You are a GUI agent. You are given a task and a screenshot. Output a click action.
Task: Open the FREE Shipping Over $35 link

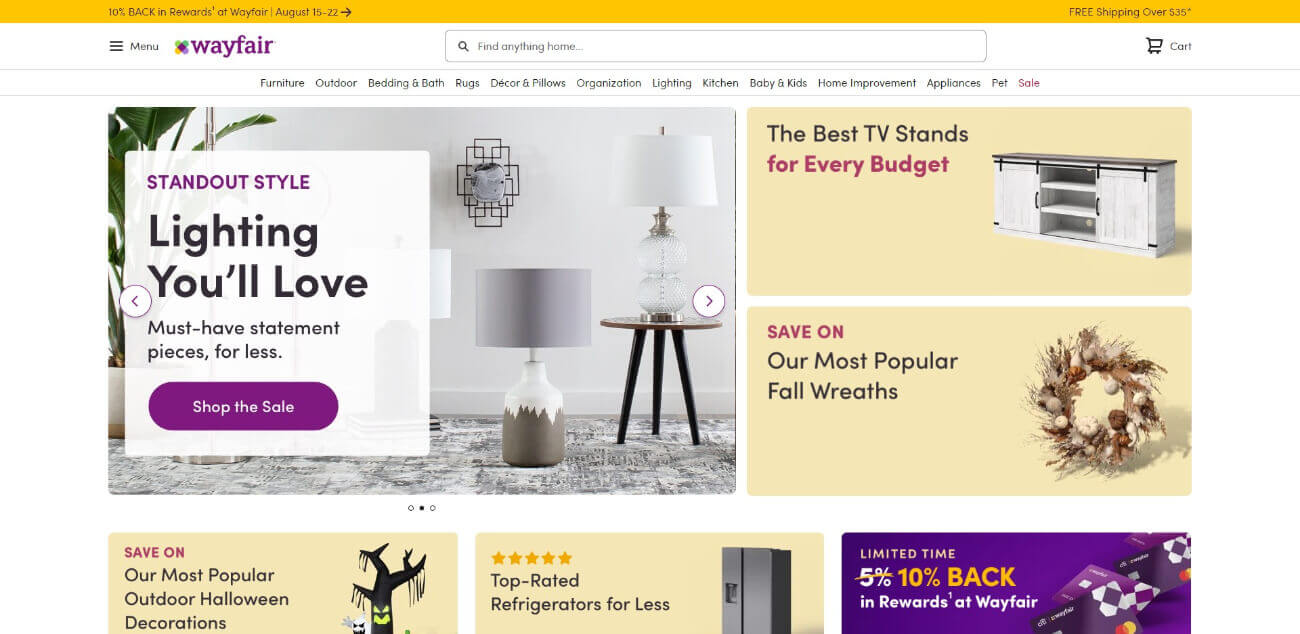click(1130, 12)
